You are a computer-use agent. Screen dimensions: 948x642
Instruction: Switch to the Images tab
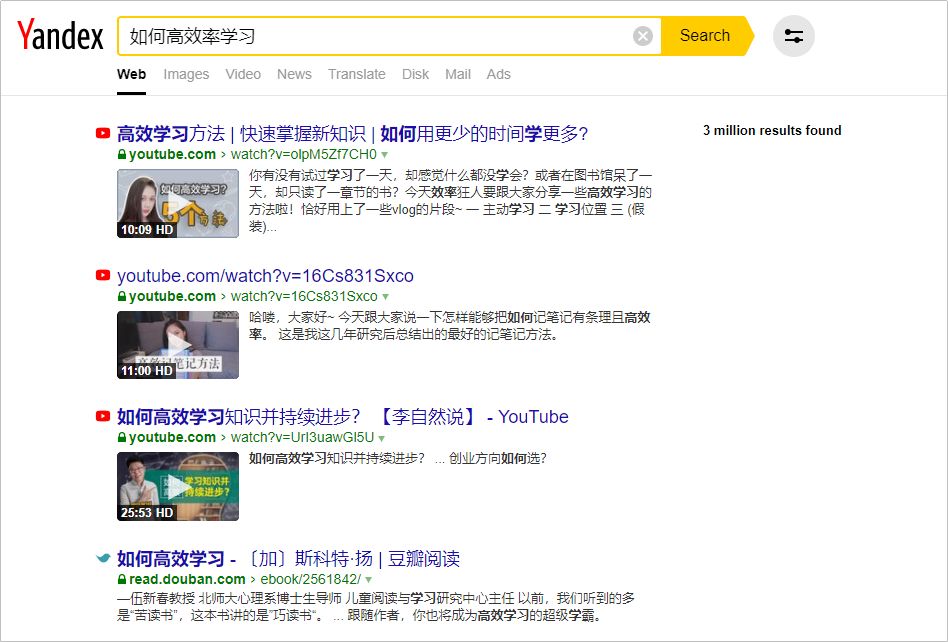pos(186,74)
